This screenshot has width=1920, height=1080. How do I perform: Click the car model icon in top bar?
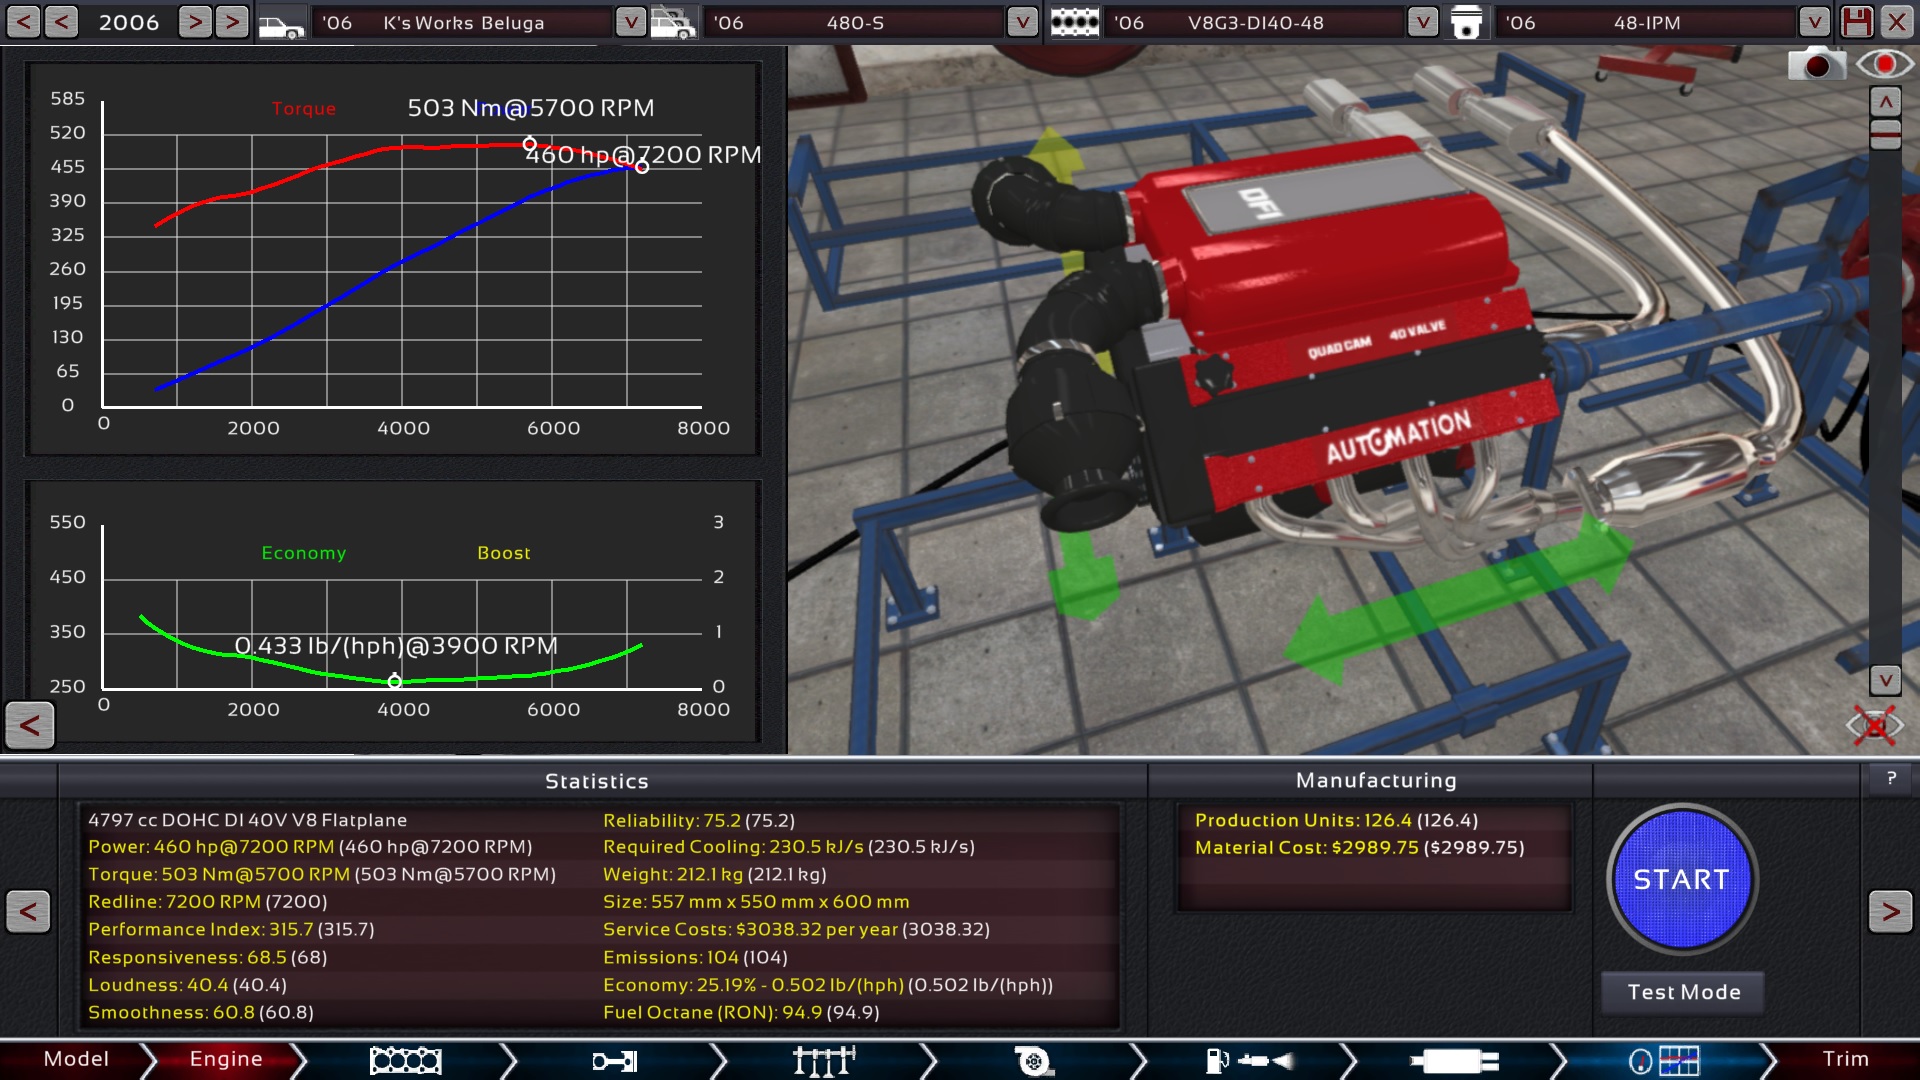(281, 23)
